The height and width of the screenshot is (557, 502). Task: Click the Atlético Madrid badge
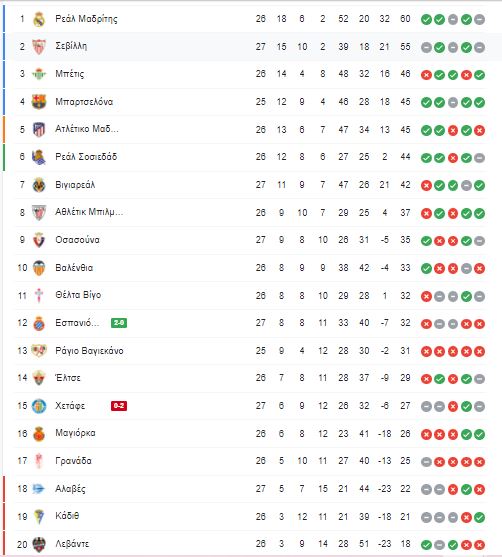click(39, 130)
